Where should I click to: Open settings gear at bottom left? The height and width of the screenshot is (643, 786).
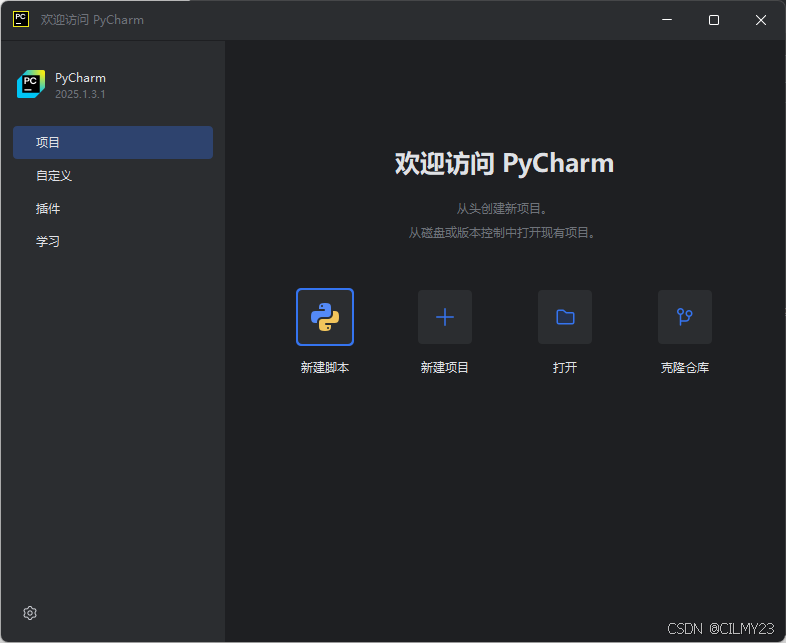click(30, 613)
